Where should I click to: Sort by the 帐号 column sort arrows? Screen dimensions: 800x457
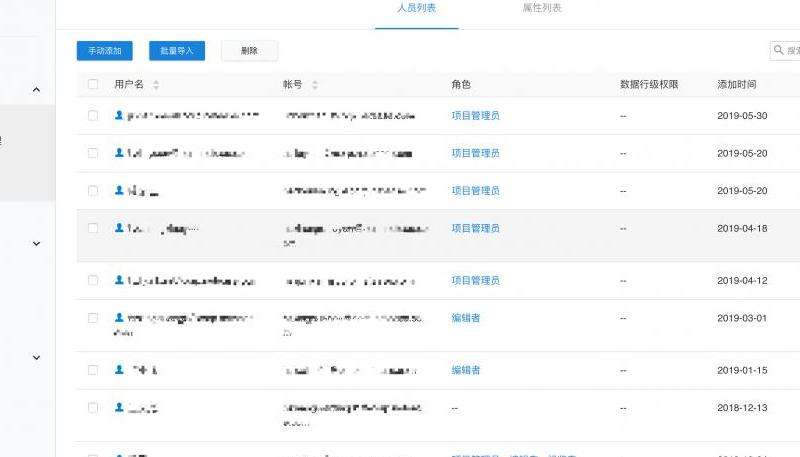pyautogui.click(x=315, y=85)
